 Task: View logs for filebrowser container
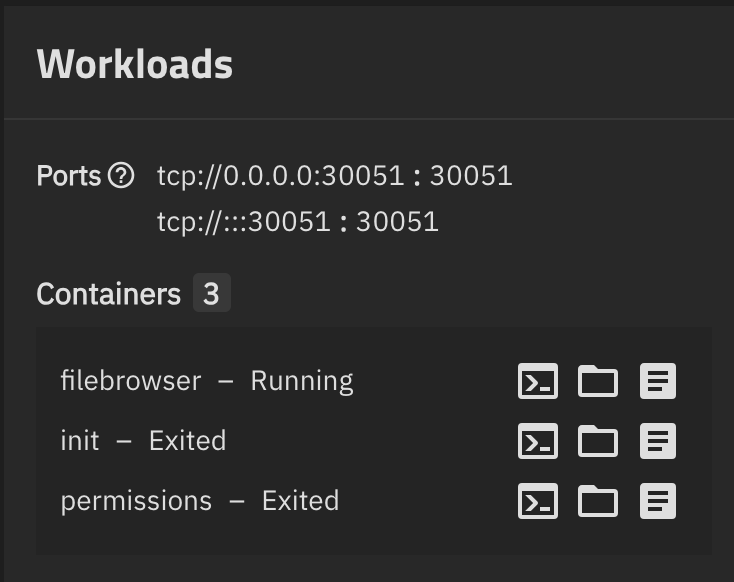point(658,381)
